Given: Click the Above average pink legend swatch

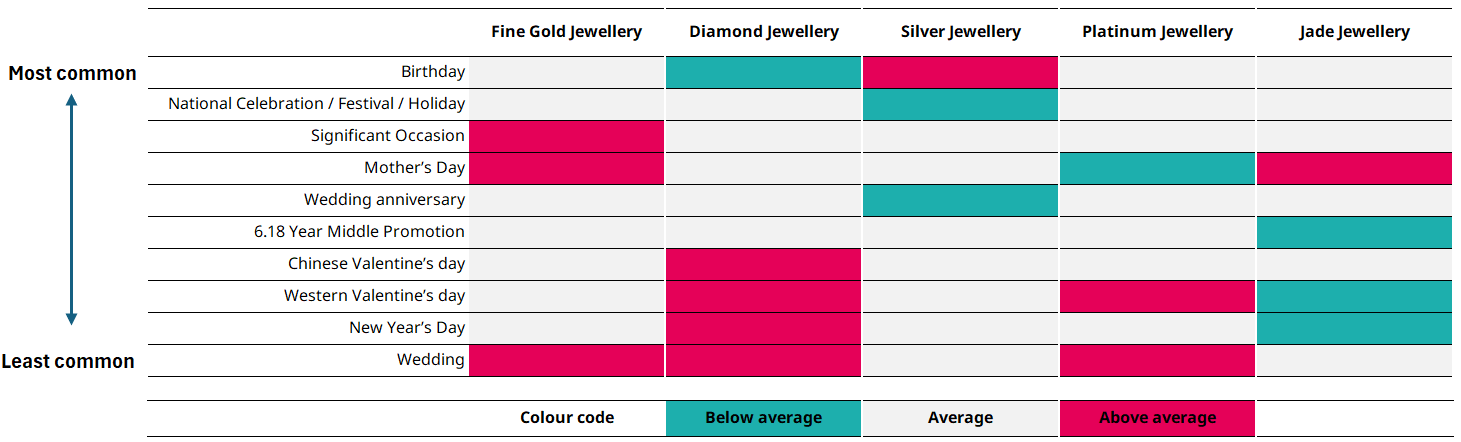Looking at the screenshot, I should pyautogui.click(x=1157, y=418).
